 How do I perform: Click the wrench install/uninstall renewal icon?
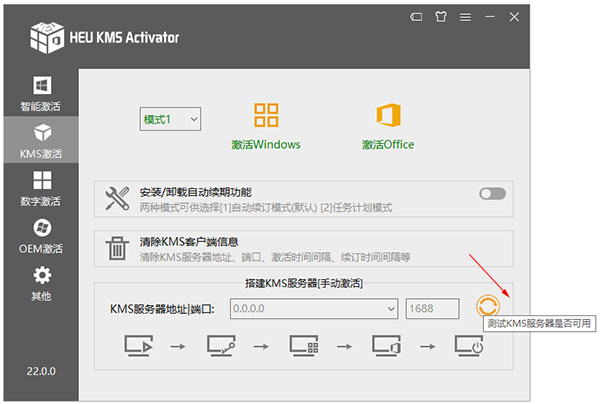[117, 197]
